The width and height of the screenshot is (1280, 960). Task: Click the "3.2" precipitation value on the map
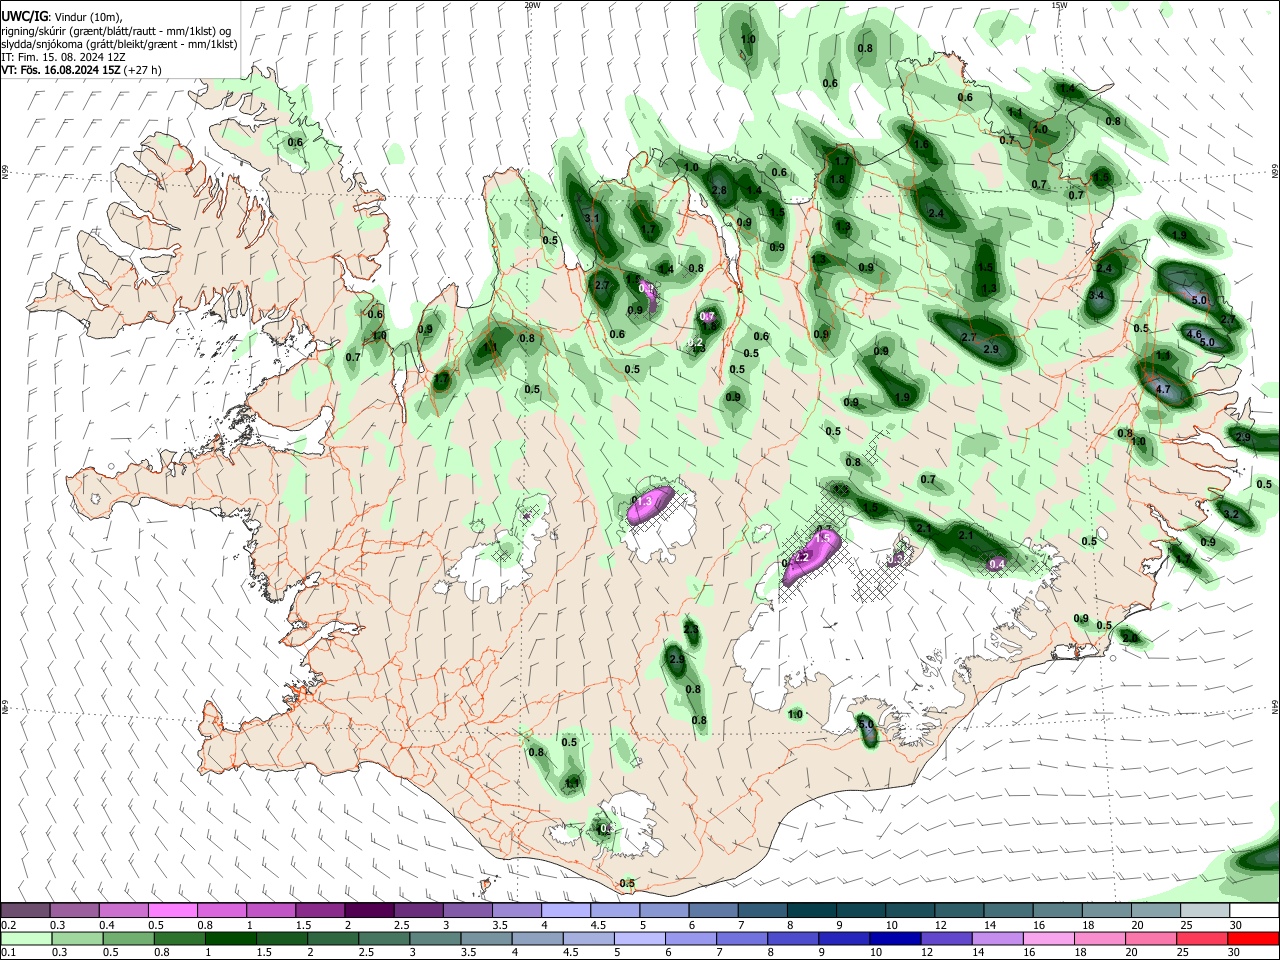(x=1231, y=514)
